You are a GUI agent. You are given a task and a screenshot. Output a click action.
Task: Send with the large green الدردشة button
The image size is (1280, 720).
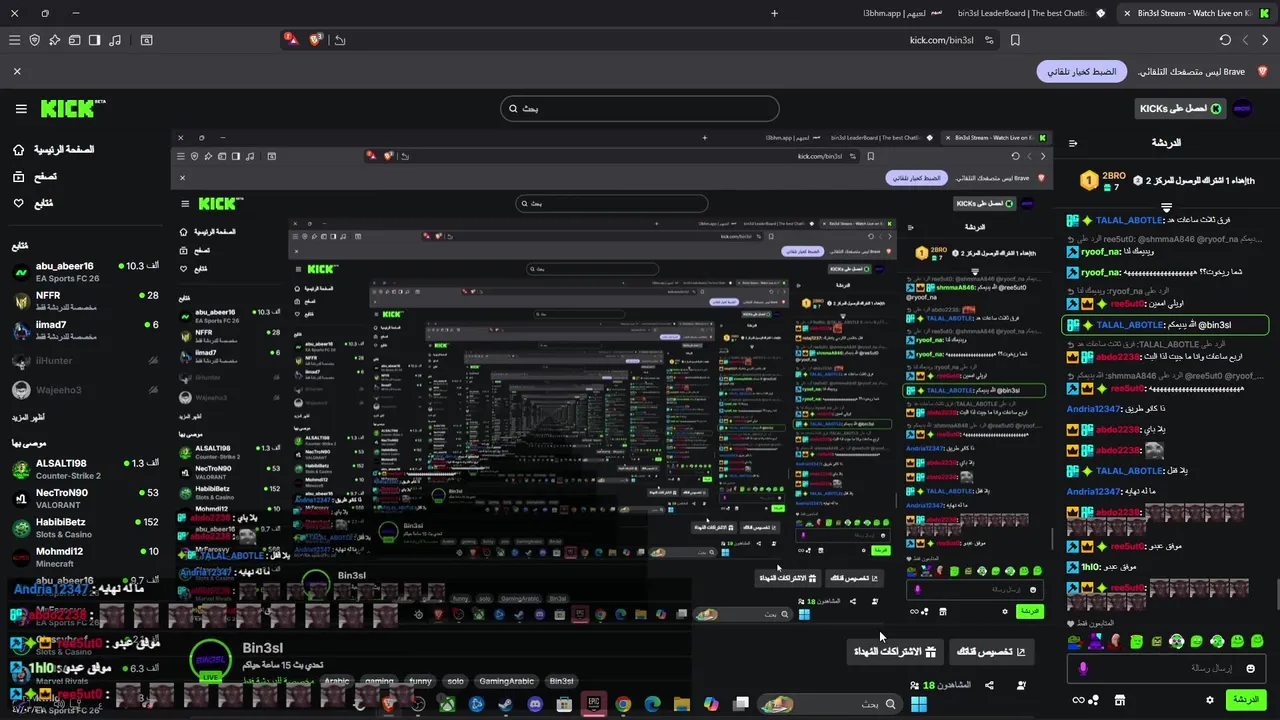pyautogui.click(x=1246, y=700)
